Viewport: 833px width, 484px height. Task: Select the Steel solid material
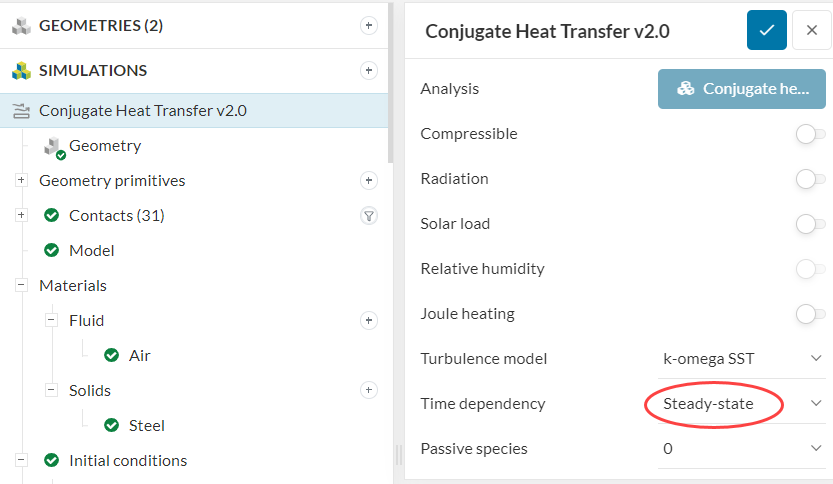coord(146,425)
